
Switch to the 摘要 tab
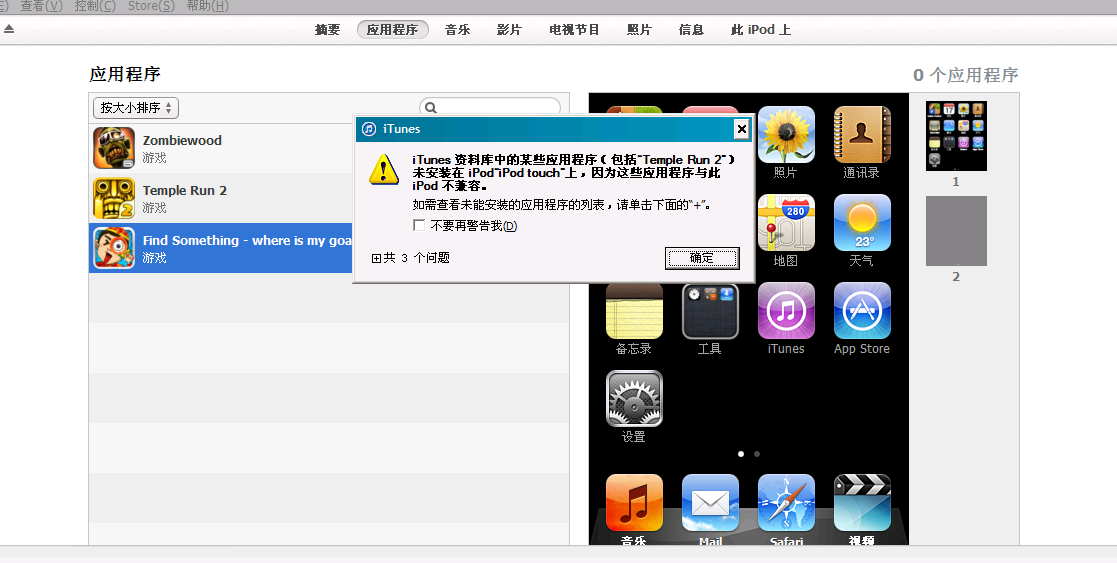click(x=327, y=29)
